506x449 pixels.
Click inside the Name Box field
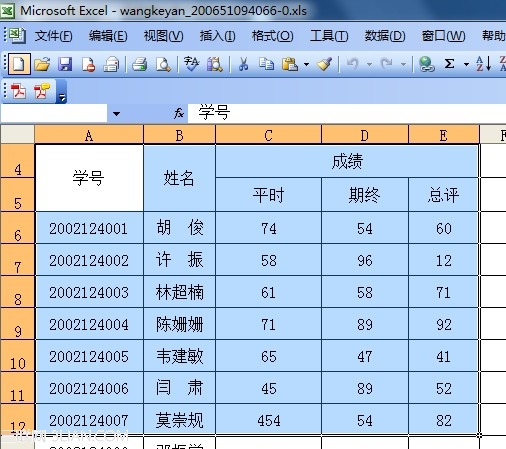pyautogui.click(x=54, y=114)
